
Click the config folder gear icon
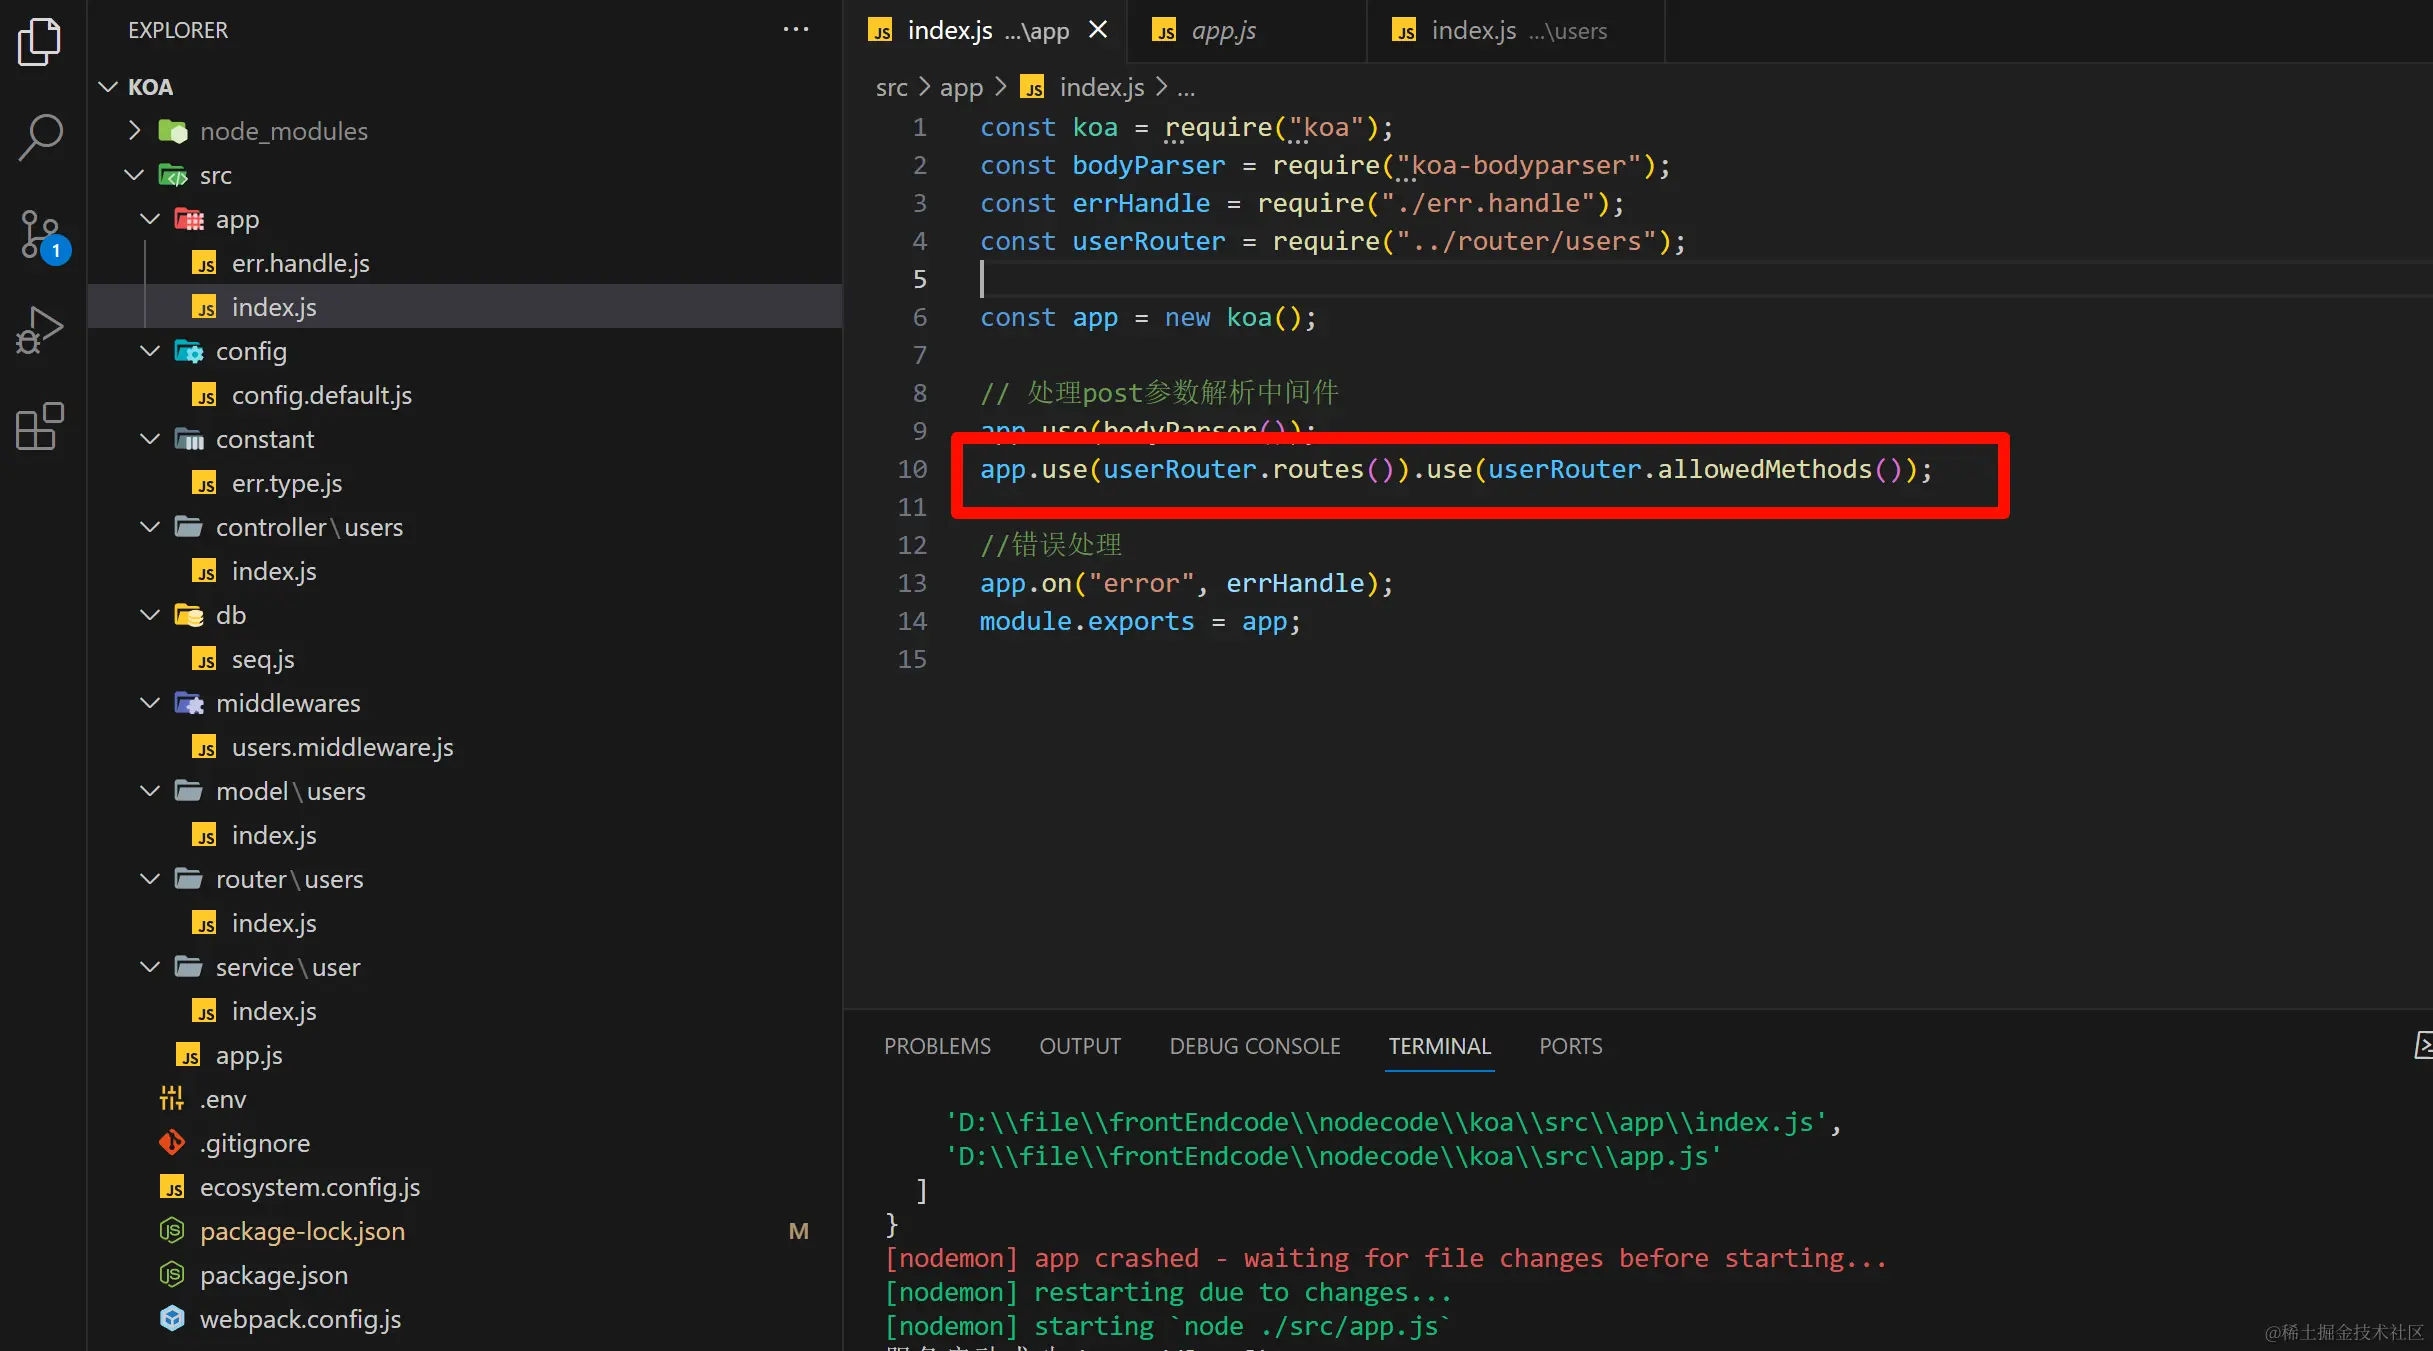pyautogui.click(x=189, y=351)
